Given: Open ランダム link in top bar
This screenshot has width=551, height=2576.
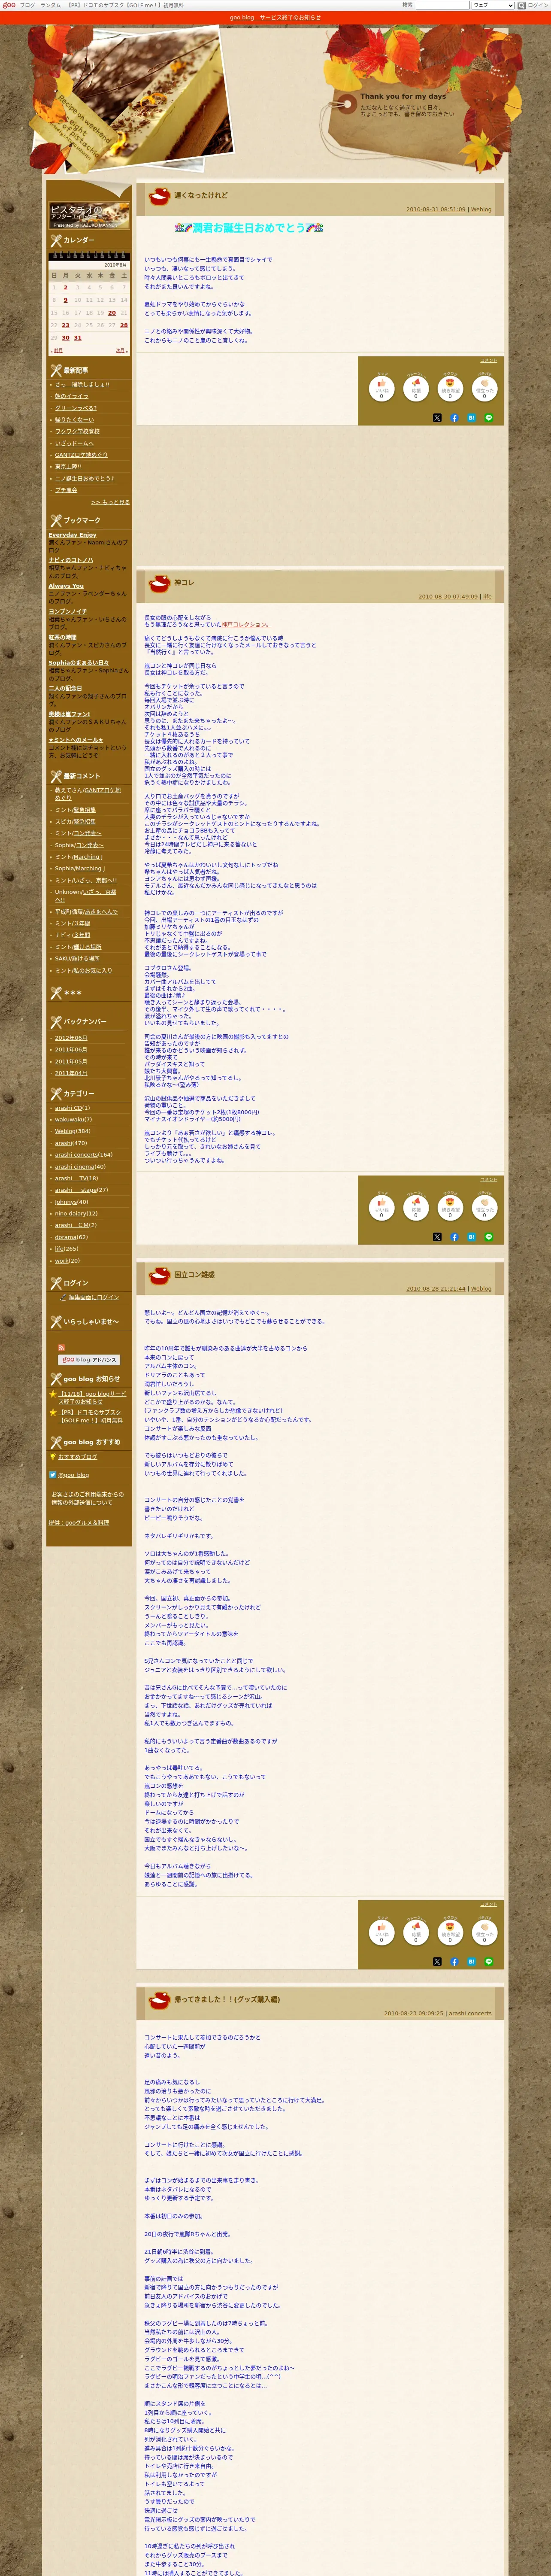Looking at the screenshot, I should coord(50,5).
